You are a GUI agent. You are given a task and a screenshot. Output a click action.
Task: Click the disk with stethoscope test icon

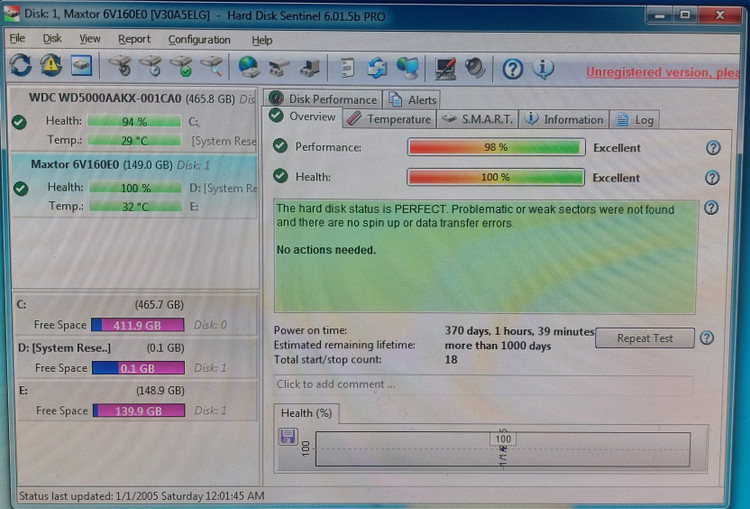point(120,66)
